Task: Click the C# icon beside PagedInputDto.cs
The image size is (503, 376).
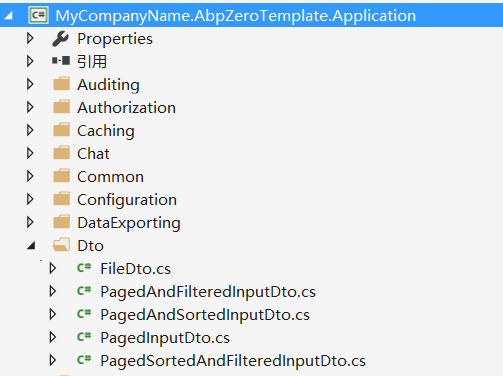Action: point(84,337)
